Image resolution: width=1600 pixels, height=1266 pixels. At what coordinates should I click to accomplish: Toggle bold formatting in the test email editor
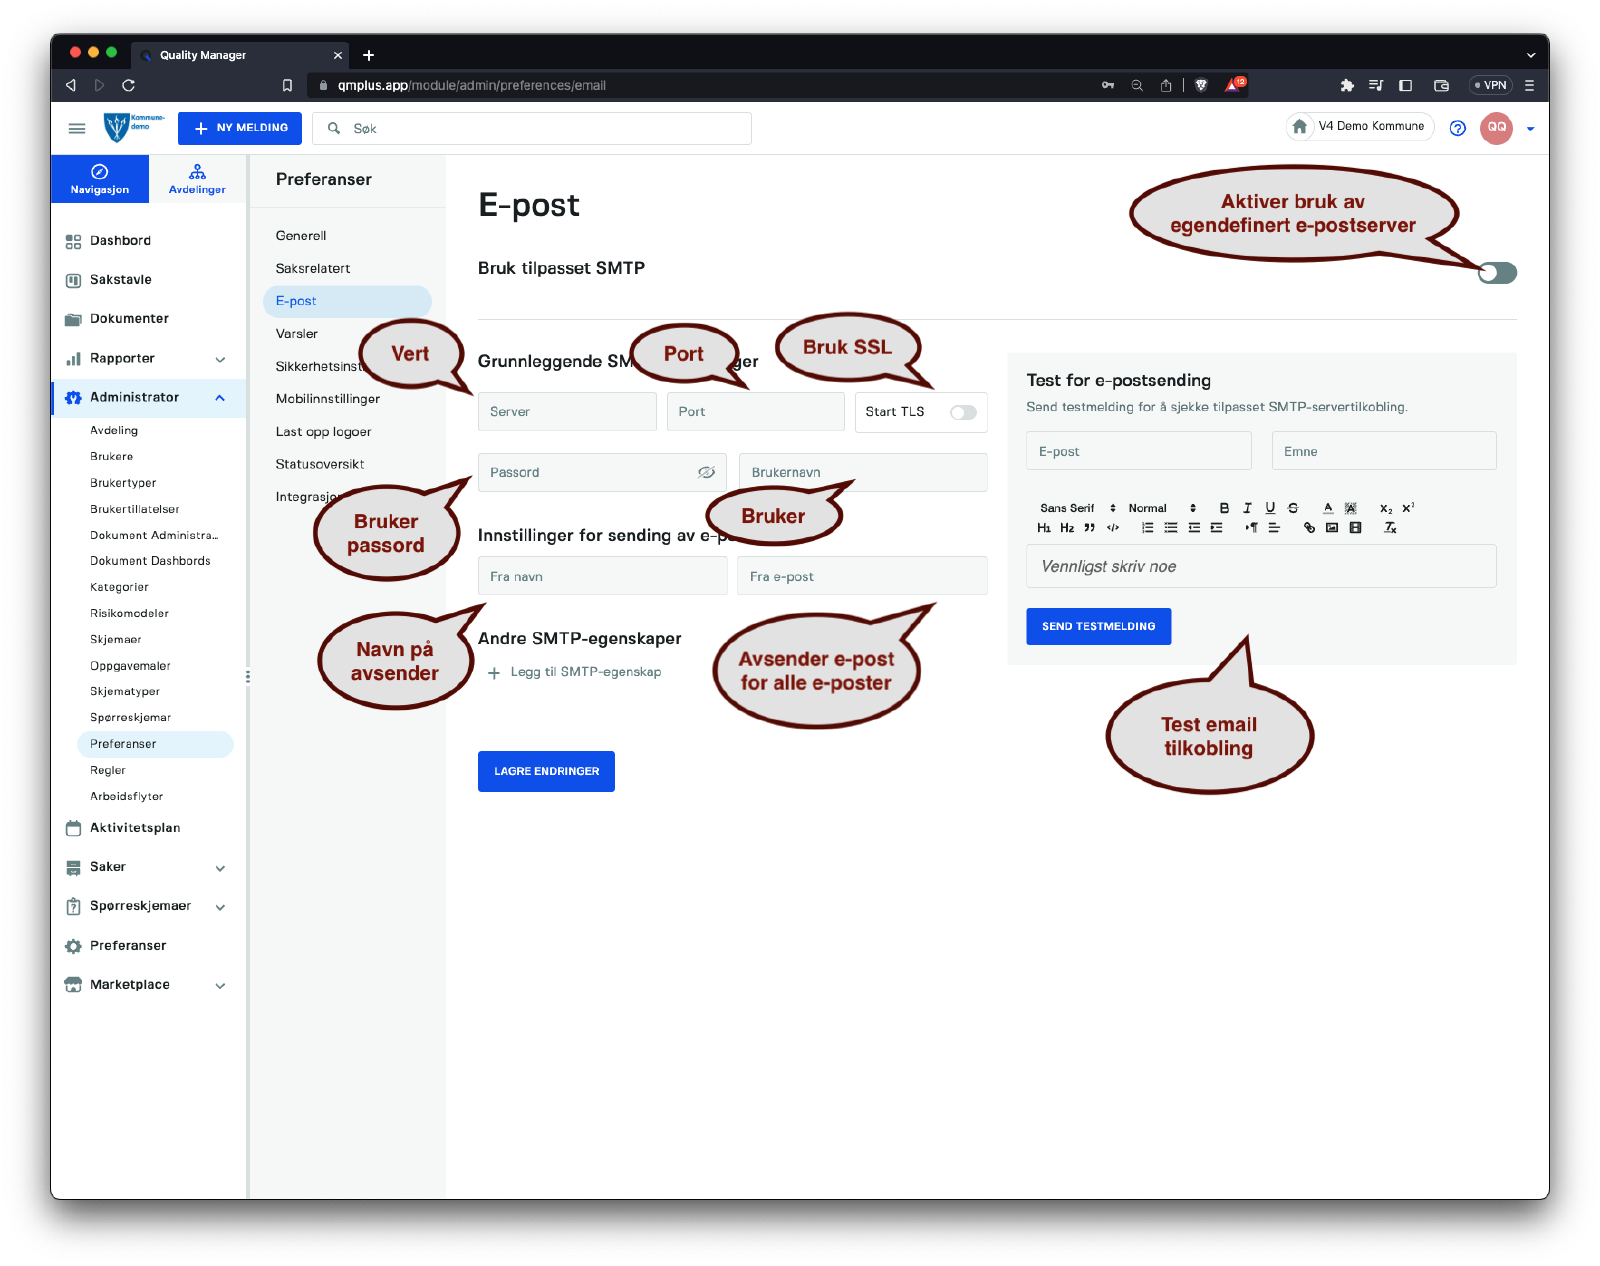click(1224, 508)
